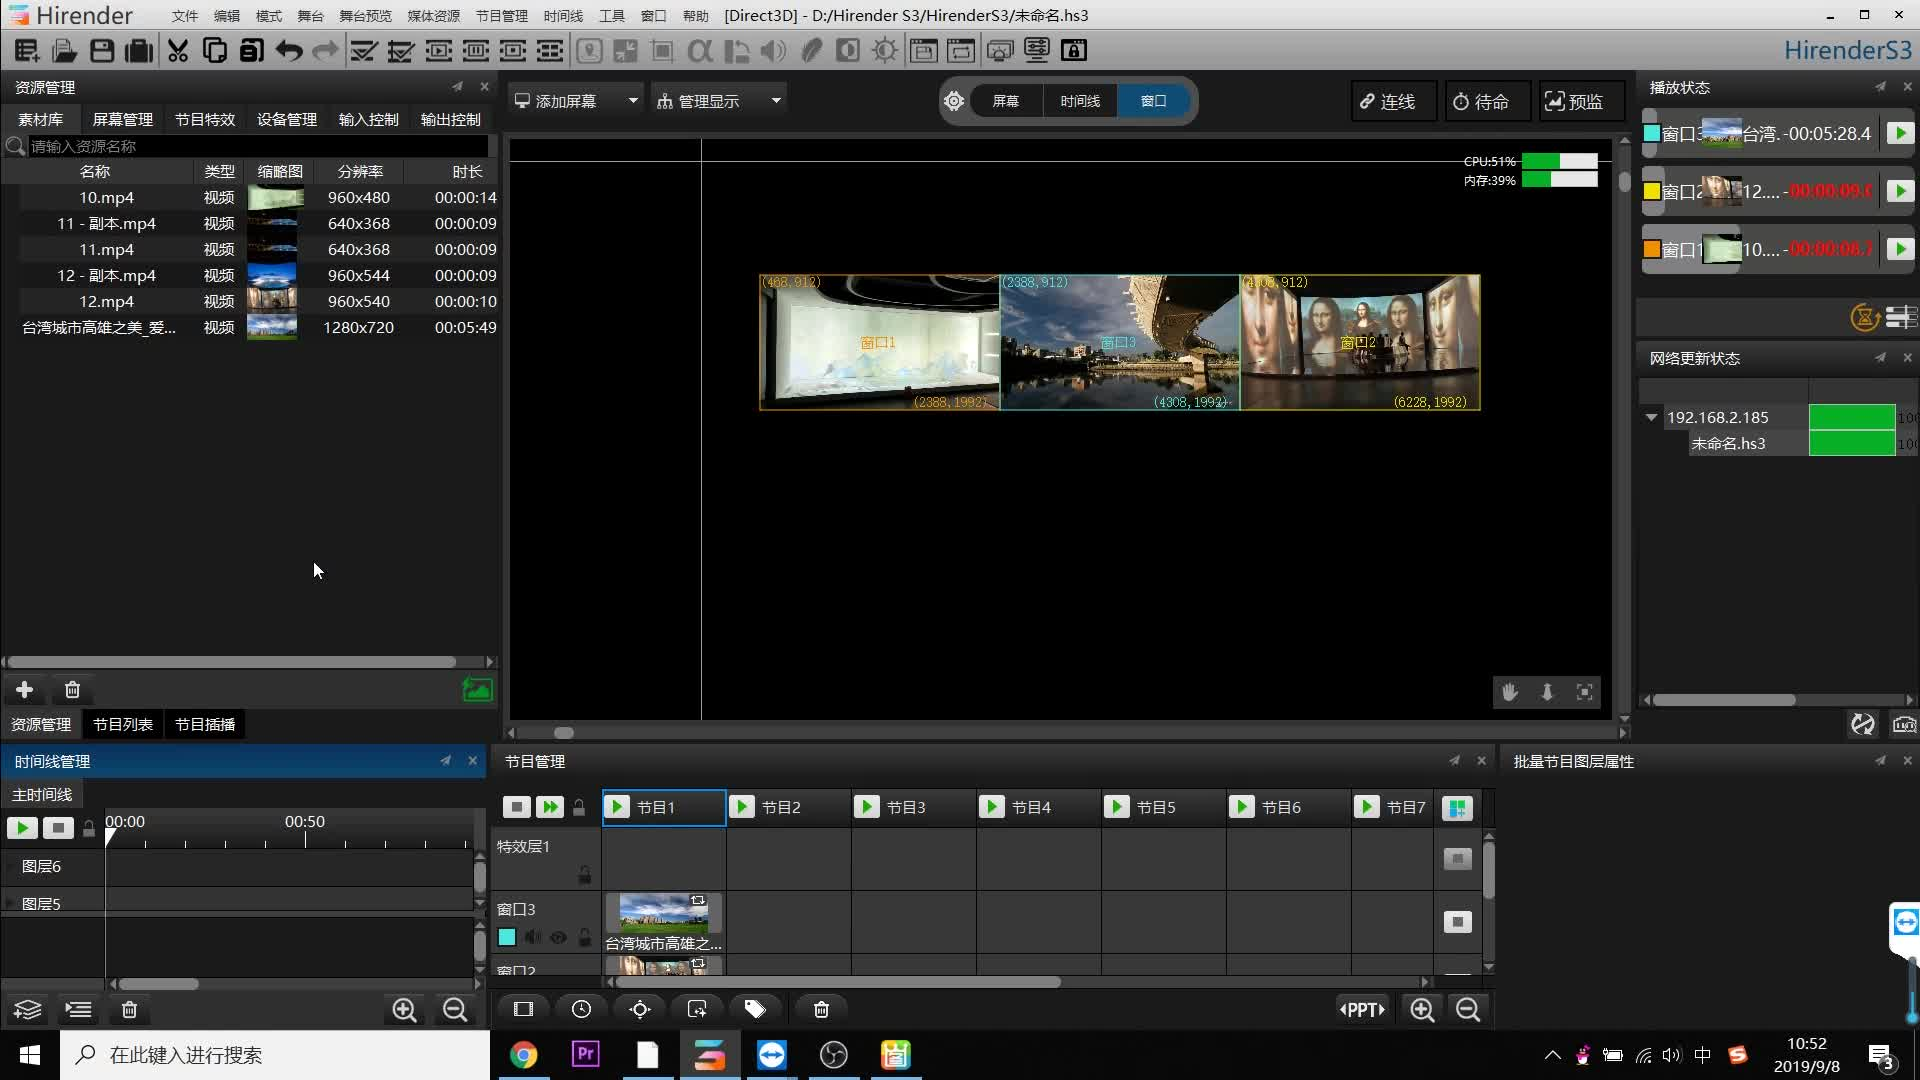The image size is (1920, 1080).
Task: Toggle lock on 窗口3 layer
Action: tap(585, 937)
